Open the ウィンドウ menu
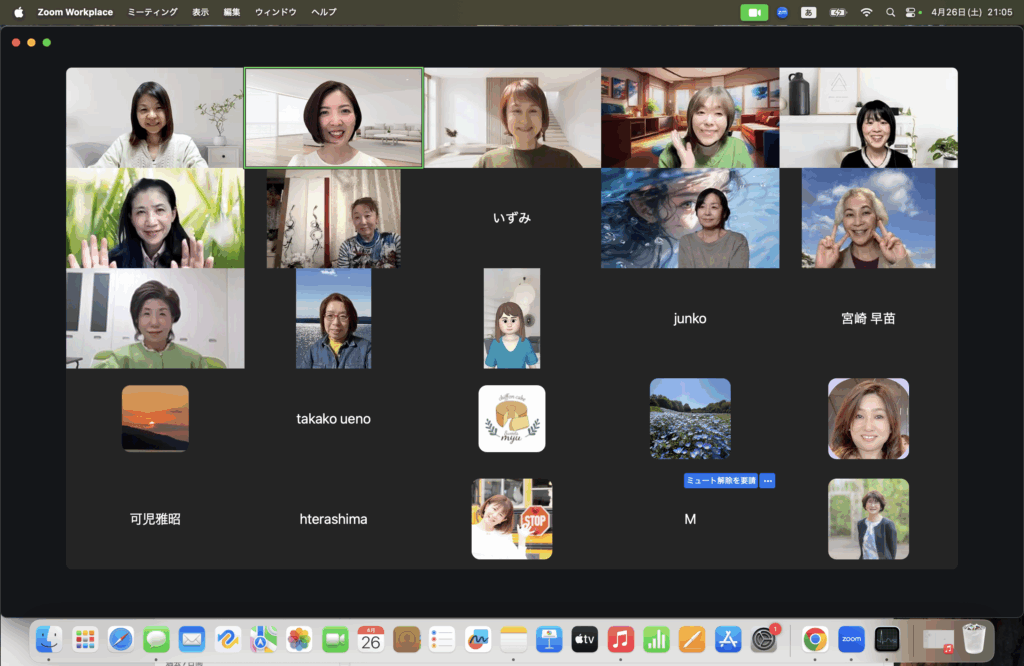The width and height of the screenshot is (1024, 666). [276, 12]
